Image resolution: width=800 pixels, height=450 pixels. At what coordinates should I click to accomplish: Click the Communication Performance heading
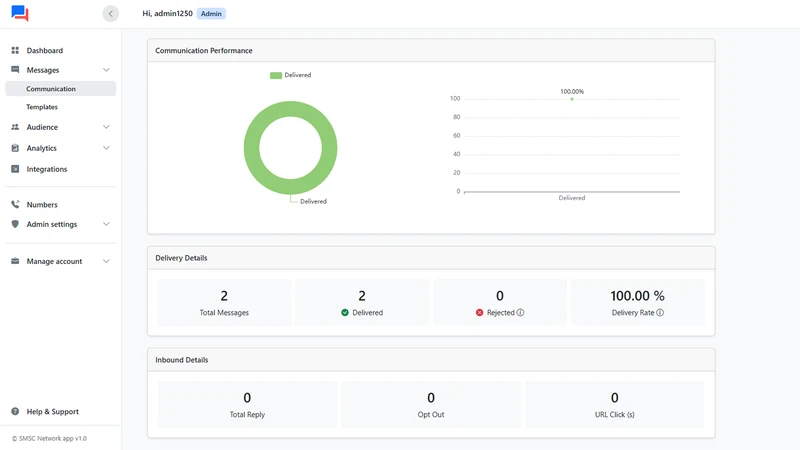coord(204,51)
